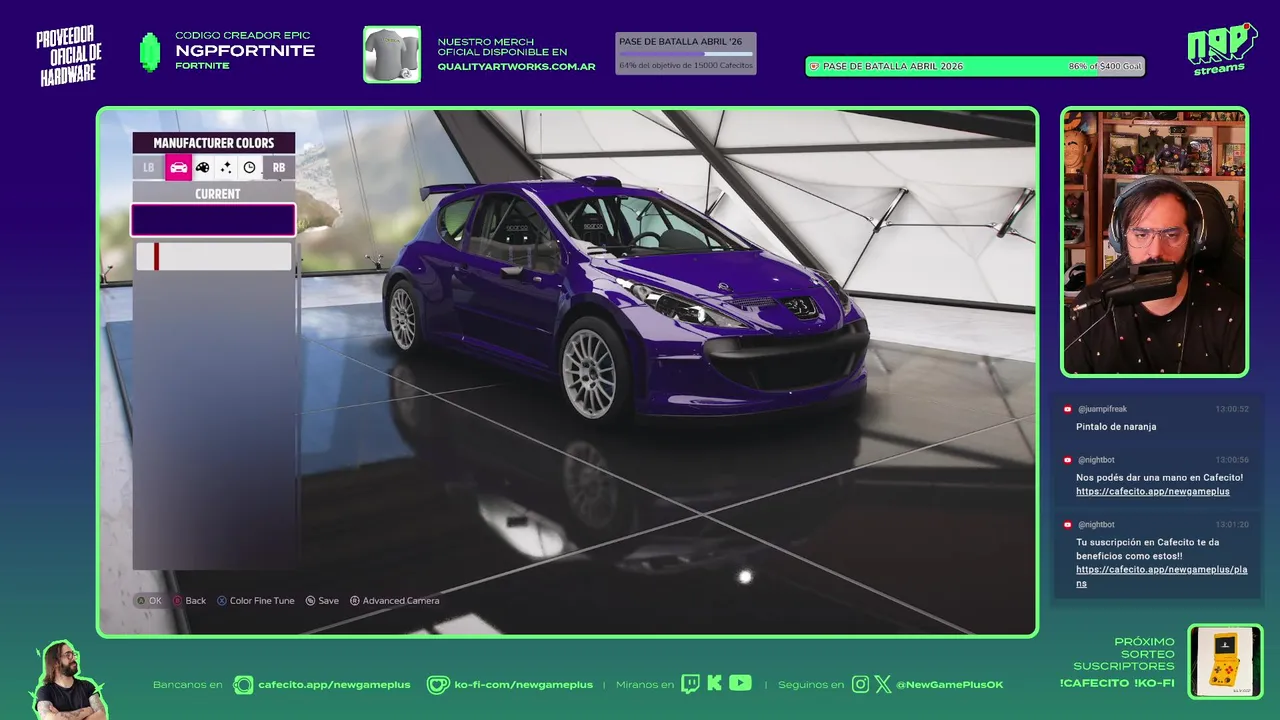Click the @NewGamePlusOK handle
This screenshot has width=1280, height=720.
949,685
